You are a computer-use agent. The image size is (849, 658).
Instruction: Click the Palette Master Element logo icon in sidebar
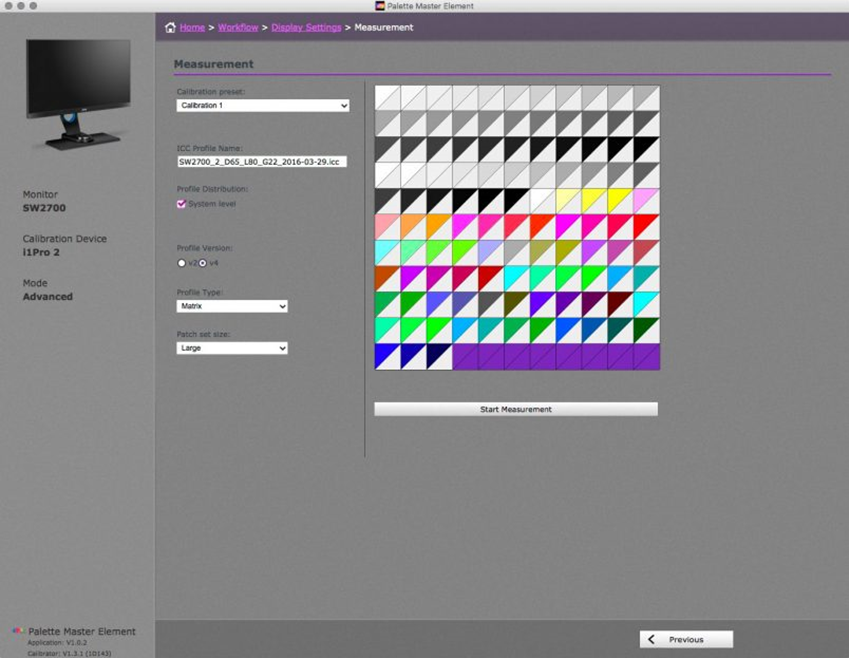(18, 631)
